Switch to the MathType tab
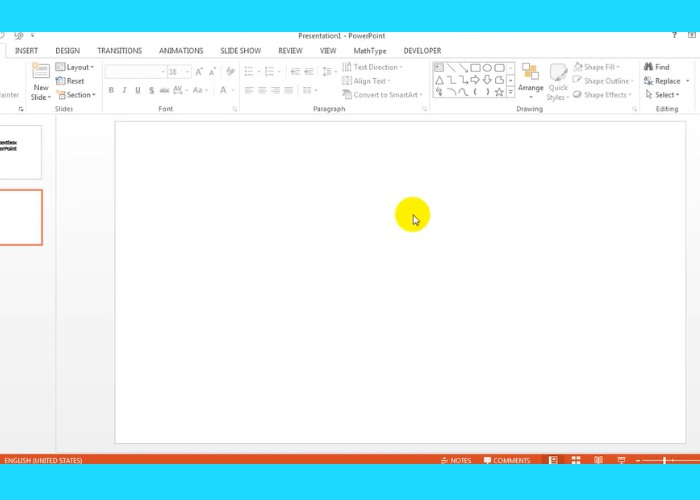The width and height of the screenshot is (700, 500). [369, 50]
